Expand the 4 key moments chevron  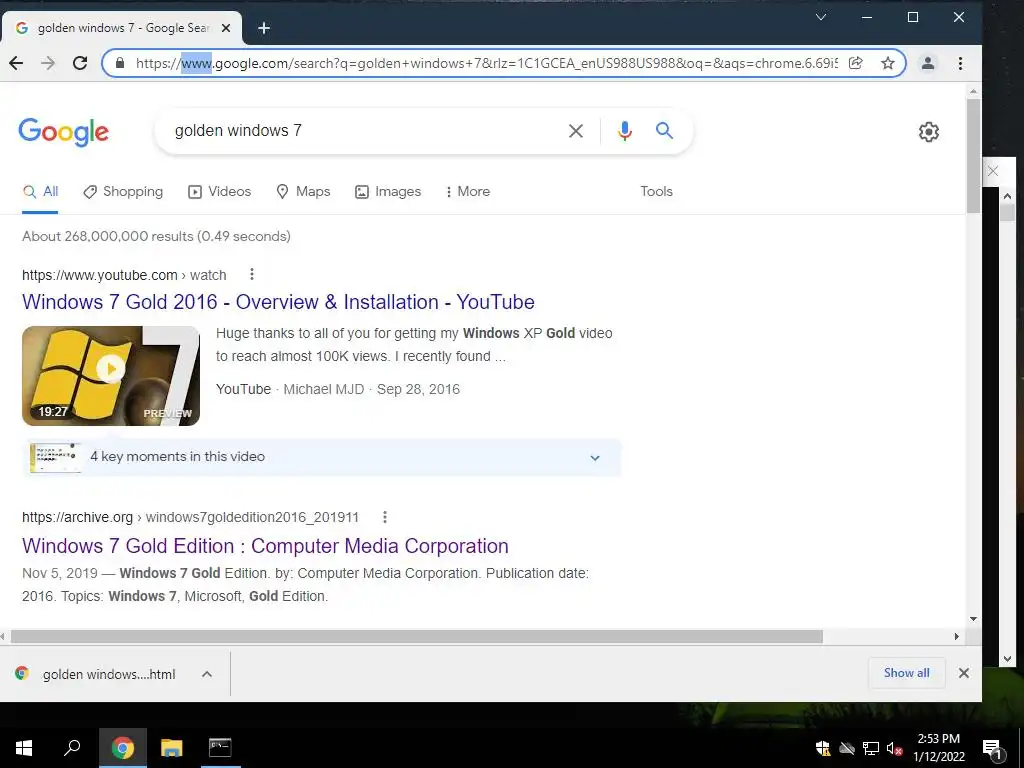coord(595,457)
